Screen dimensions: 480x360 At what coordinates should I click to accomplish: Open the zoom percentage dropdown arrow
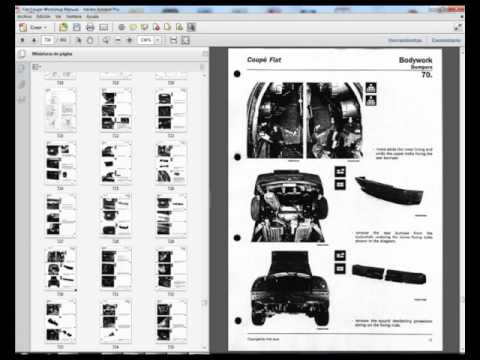coord(157,40)
